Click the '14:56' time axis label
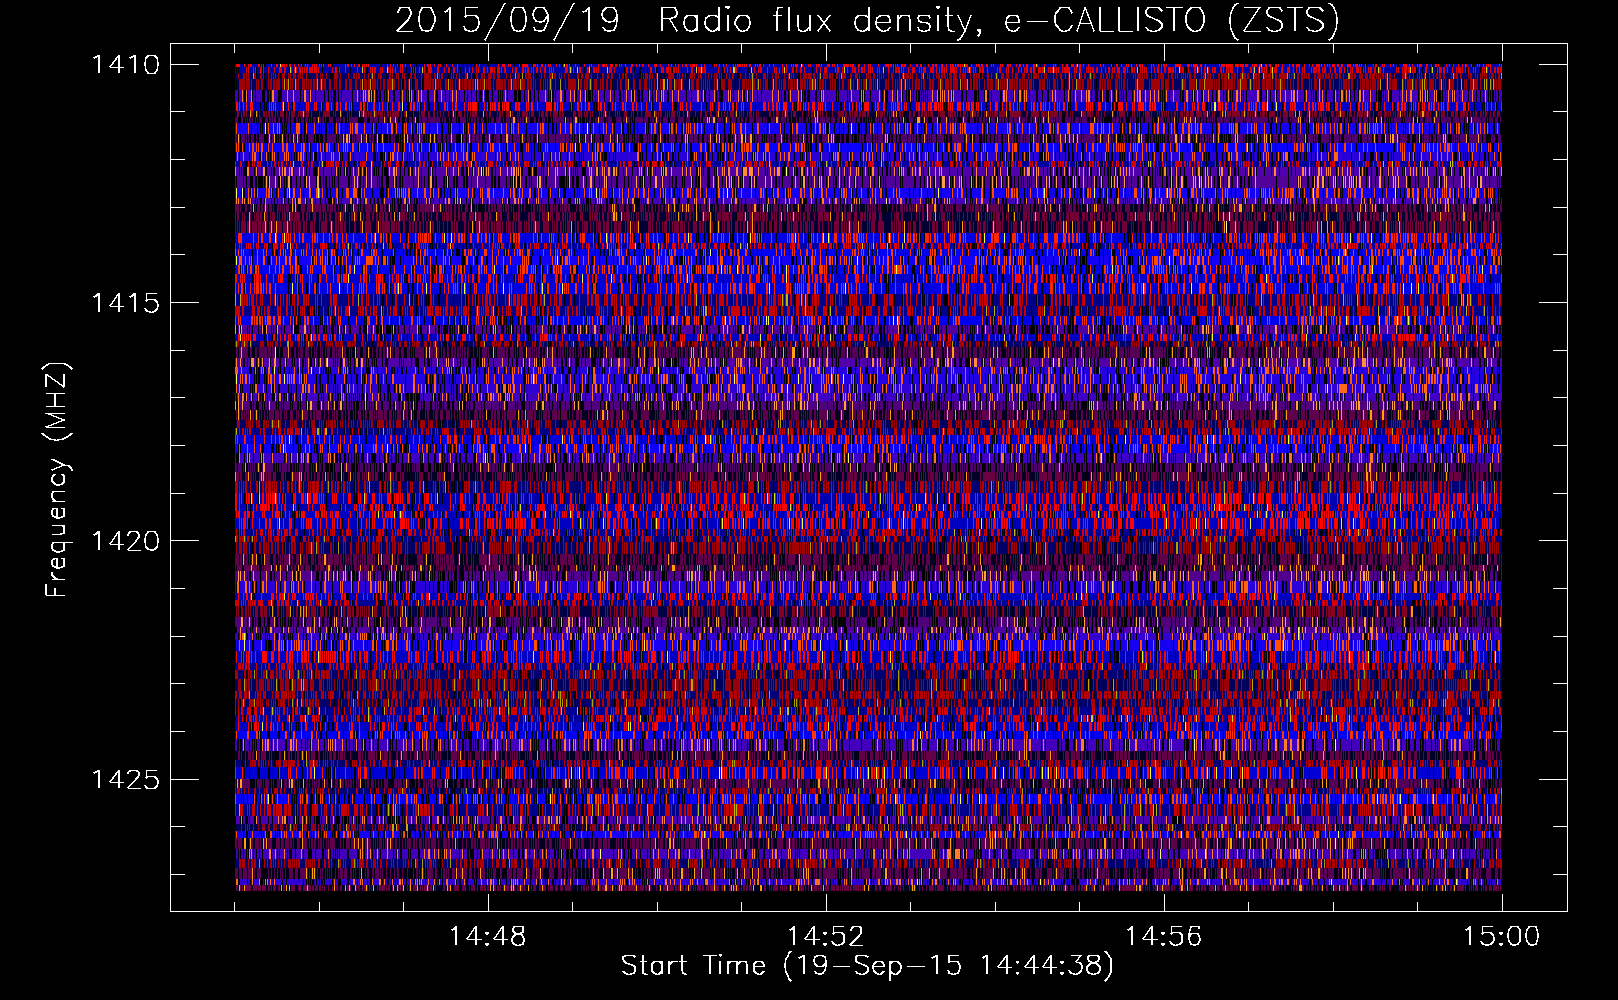The width and height of the screenshot is (1618, 1000). pyautogui.click(x=1163, y=937)
